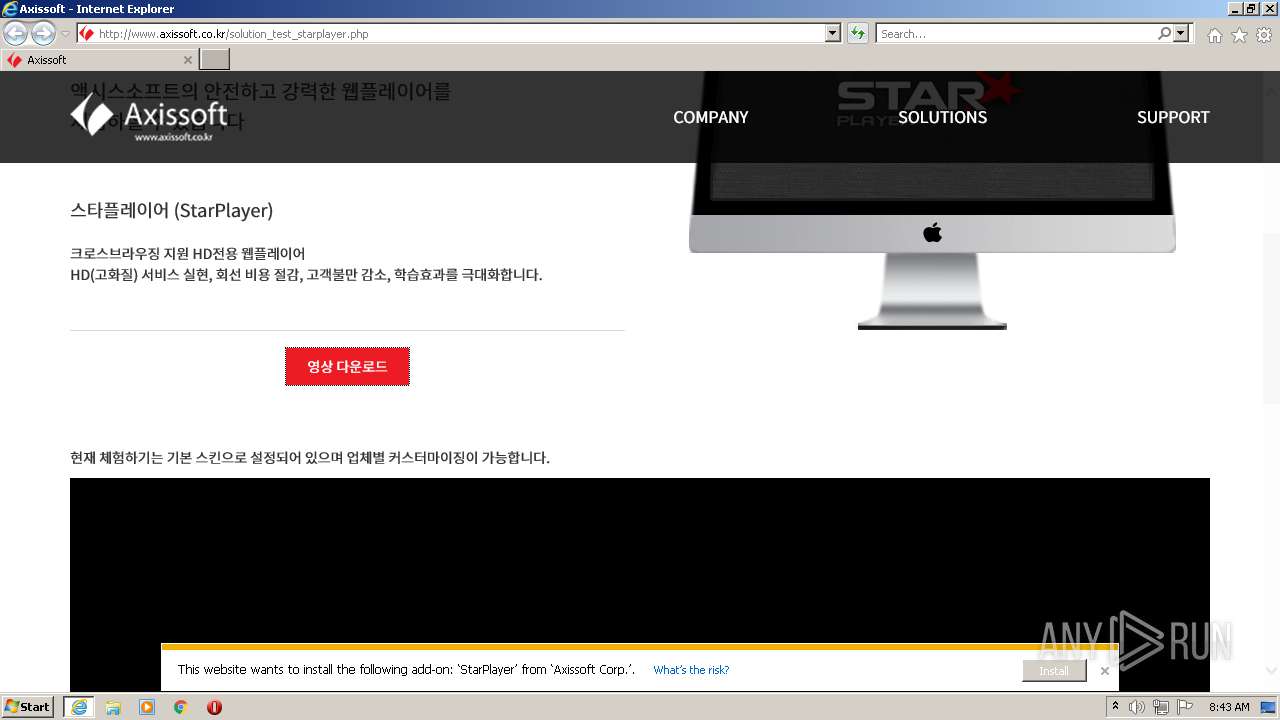Viewport: 1280px width, 720px height.
Task: Click the Action Center flag icon
Action: [1185, 707]
